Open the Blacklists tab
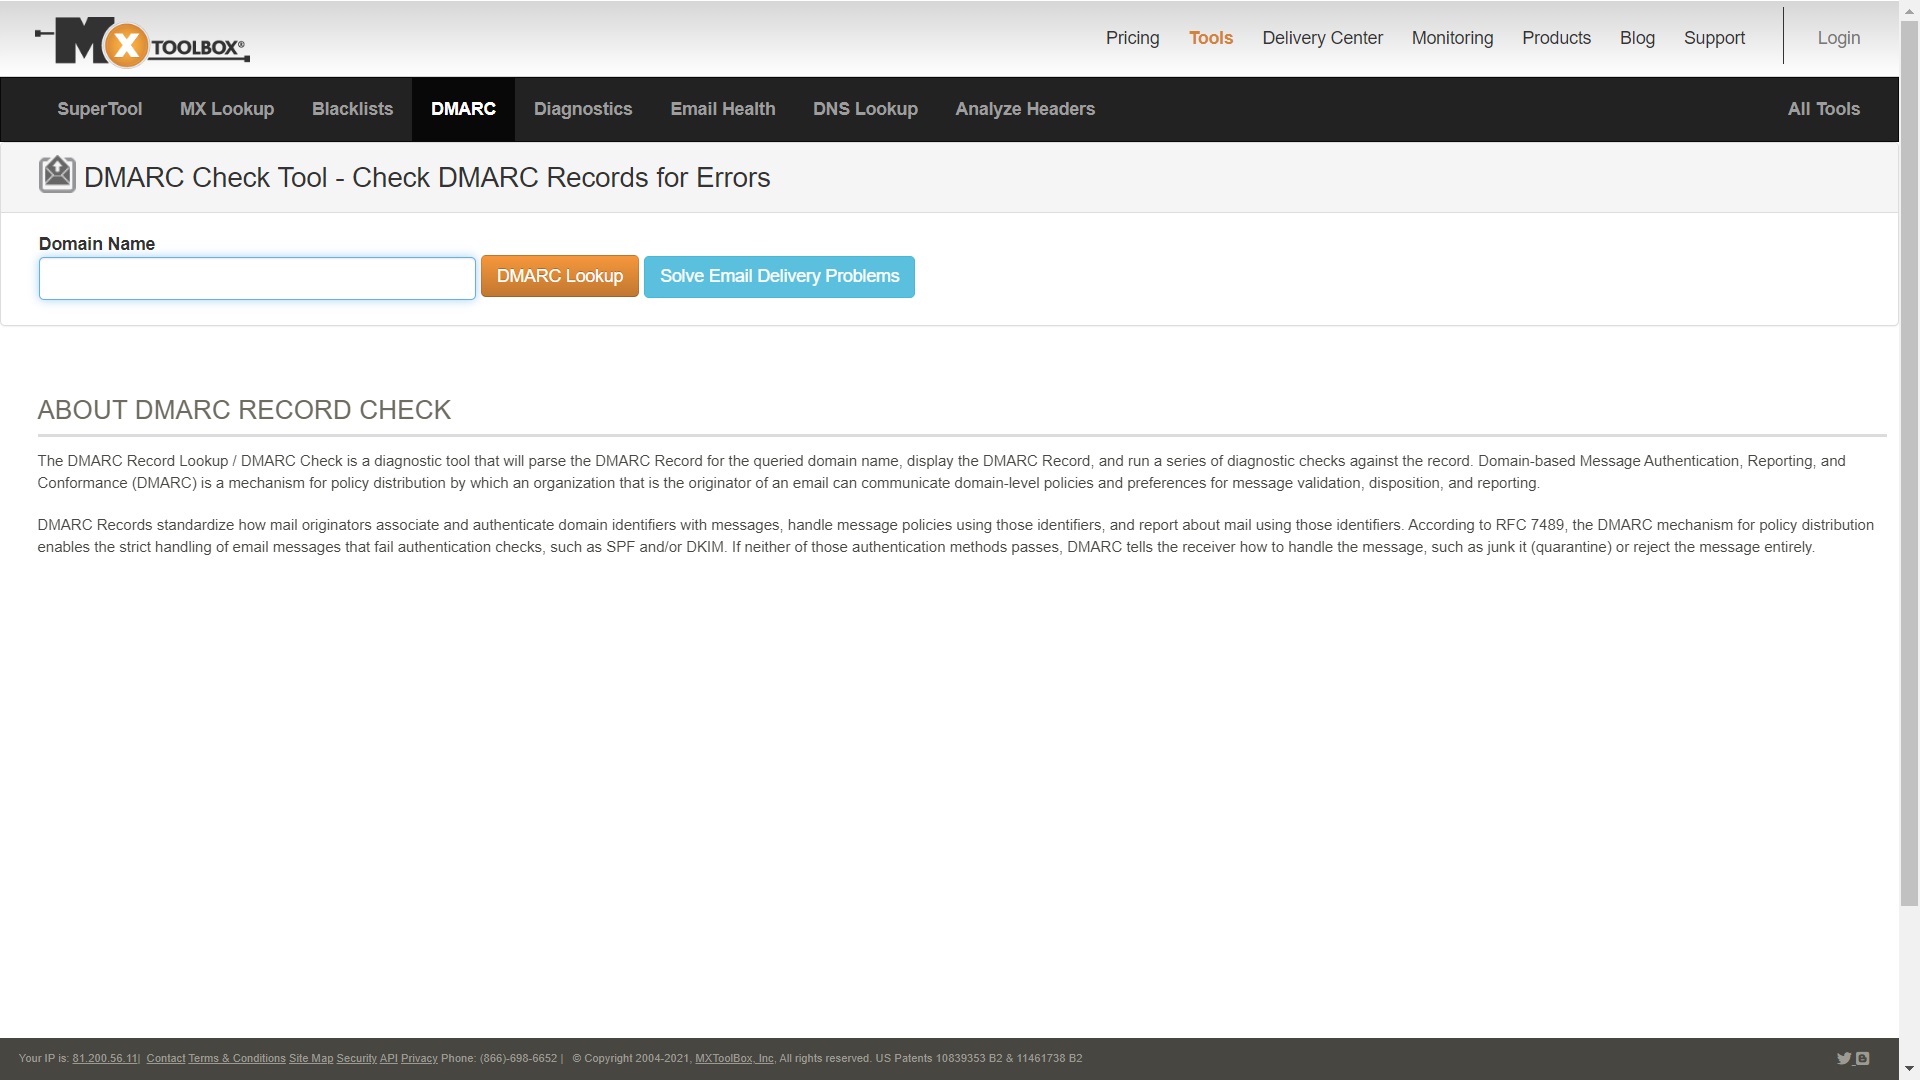The image size is (1920, 1080). (x=352, y=109)
